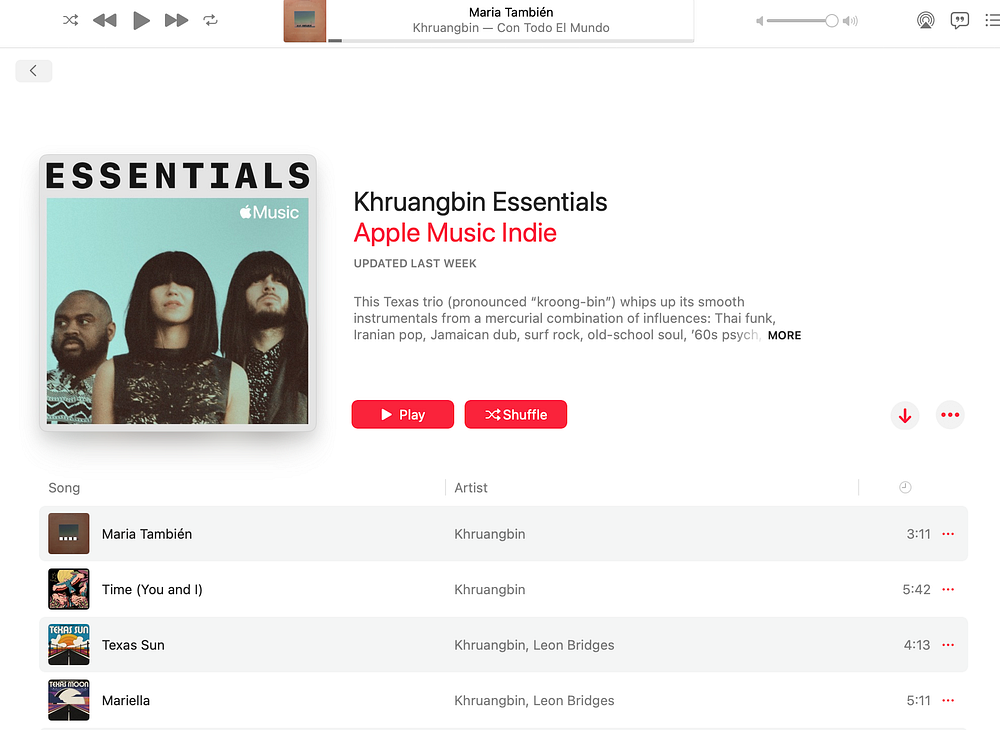Image resolution: width=1000 pixels, height=730 pixels.
Task: Click the red Shuffle button
Action: pyautogui.click(x=515, y=414)
